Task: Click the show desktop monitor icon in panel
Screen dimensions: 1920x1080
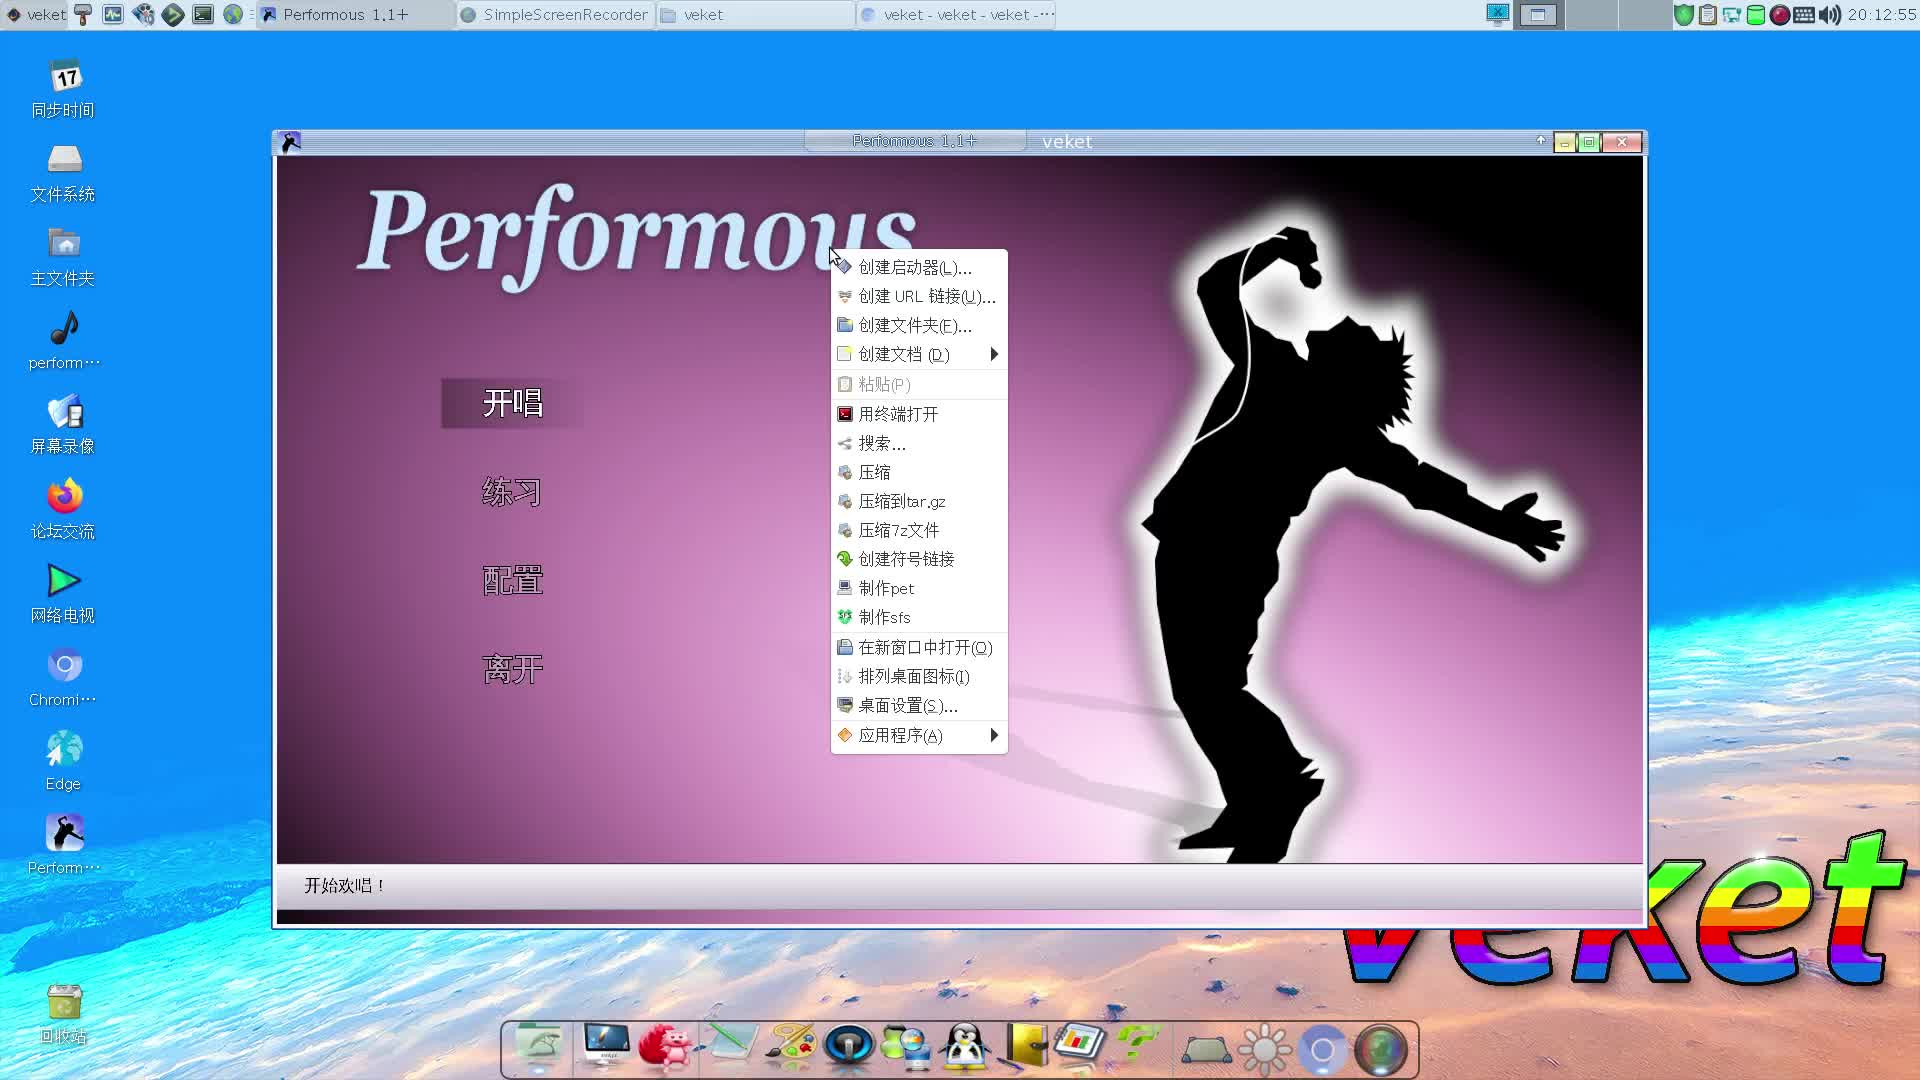Action: (x=1497, y=14)
